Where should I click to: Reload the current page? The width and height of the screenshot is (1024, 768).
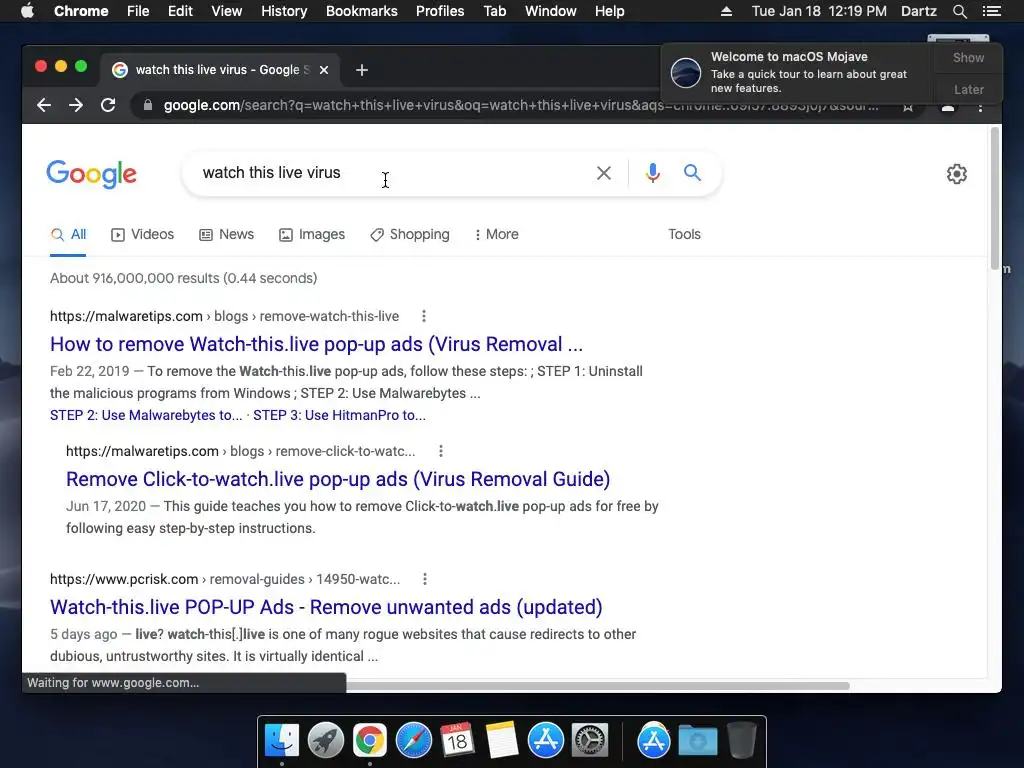click(108, 105)
